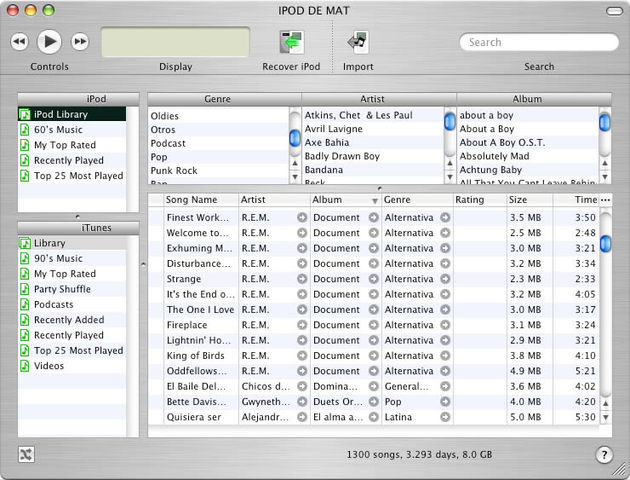Open help with the question mark button
630x480 pixels.
603,455
